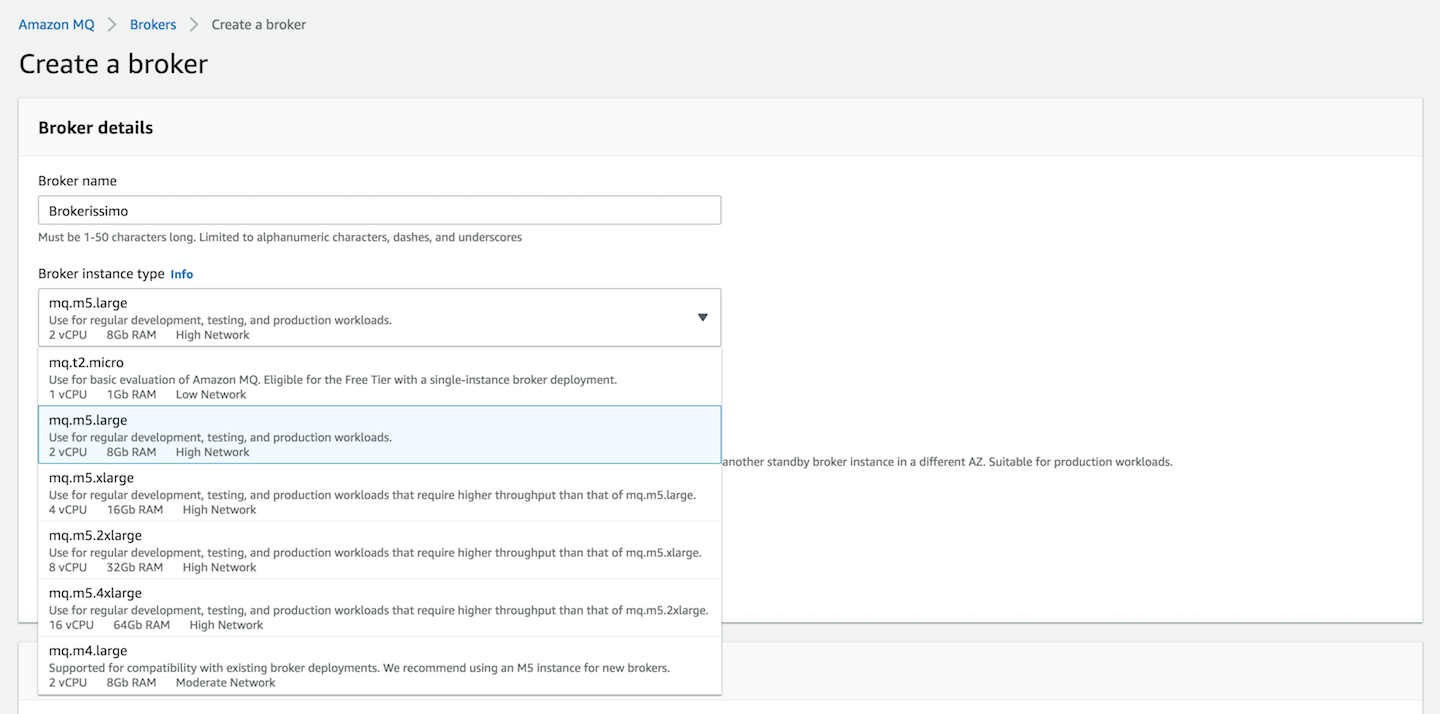Image resolution: width=1440 pixels, height=714 pixels.
Task: Choose the highlighted mq.m5.large list option
Action: [x=379, y=435]
